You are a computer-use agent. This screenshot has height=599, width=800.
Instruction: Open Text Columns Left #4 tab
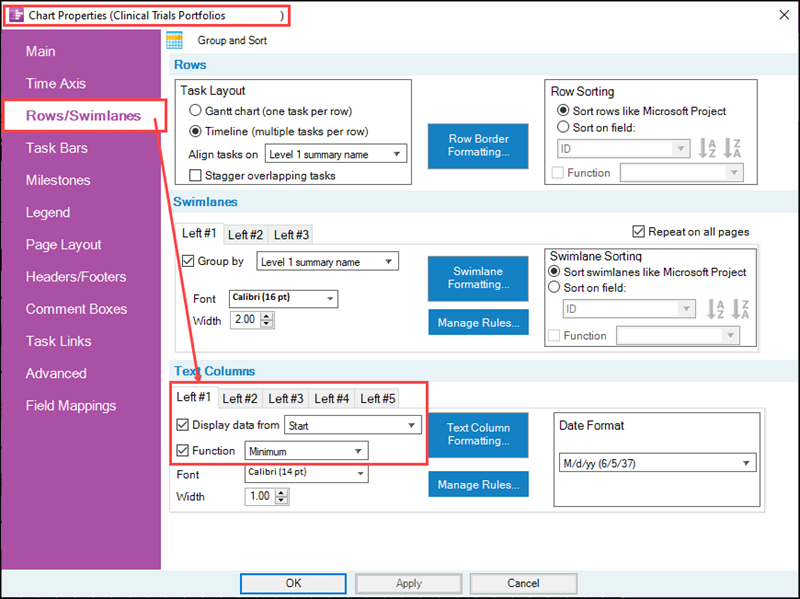[x=332, y=398]
